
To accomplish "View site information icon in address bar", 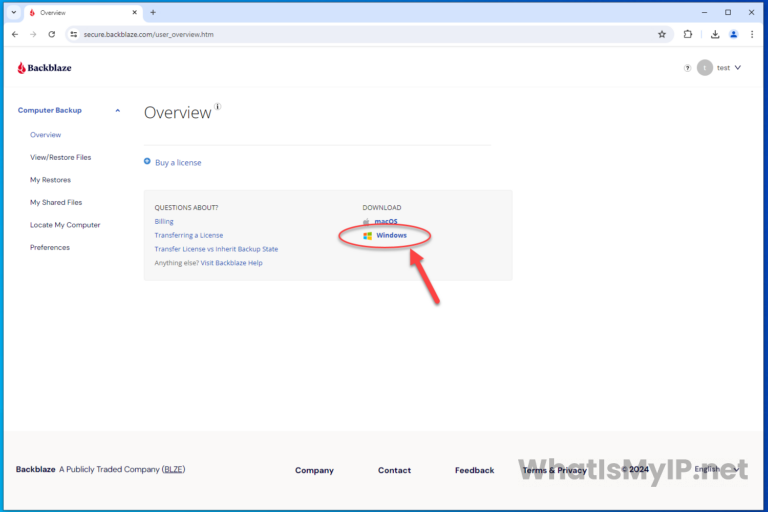I will [x=73, y=34].
